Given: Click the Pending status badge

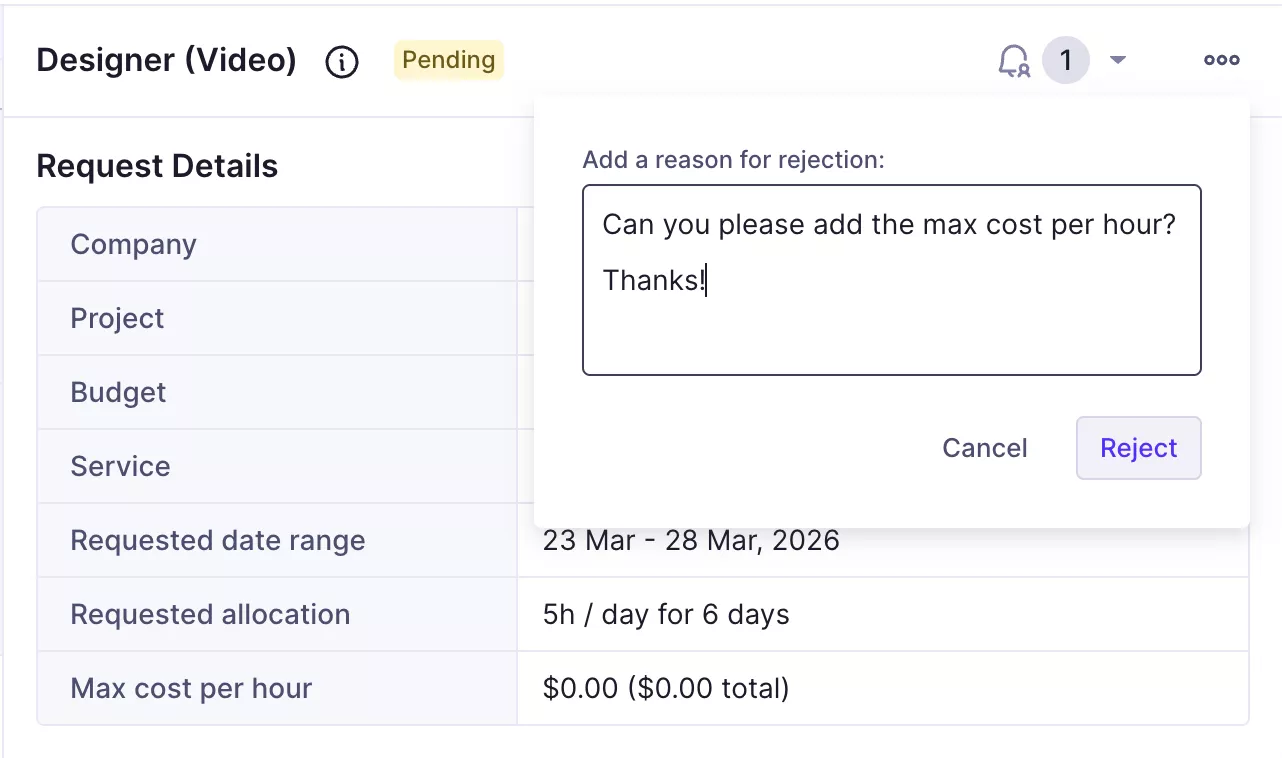Looking at the screenshot, I should (448, 60).
